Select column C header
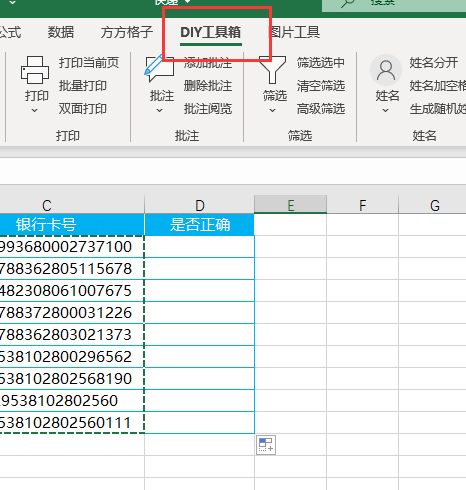The height and width of the screenshot is (490, 466). pos(72,205)
